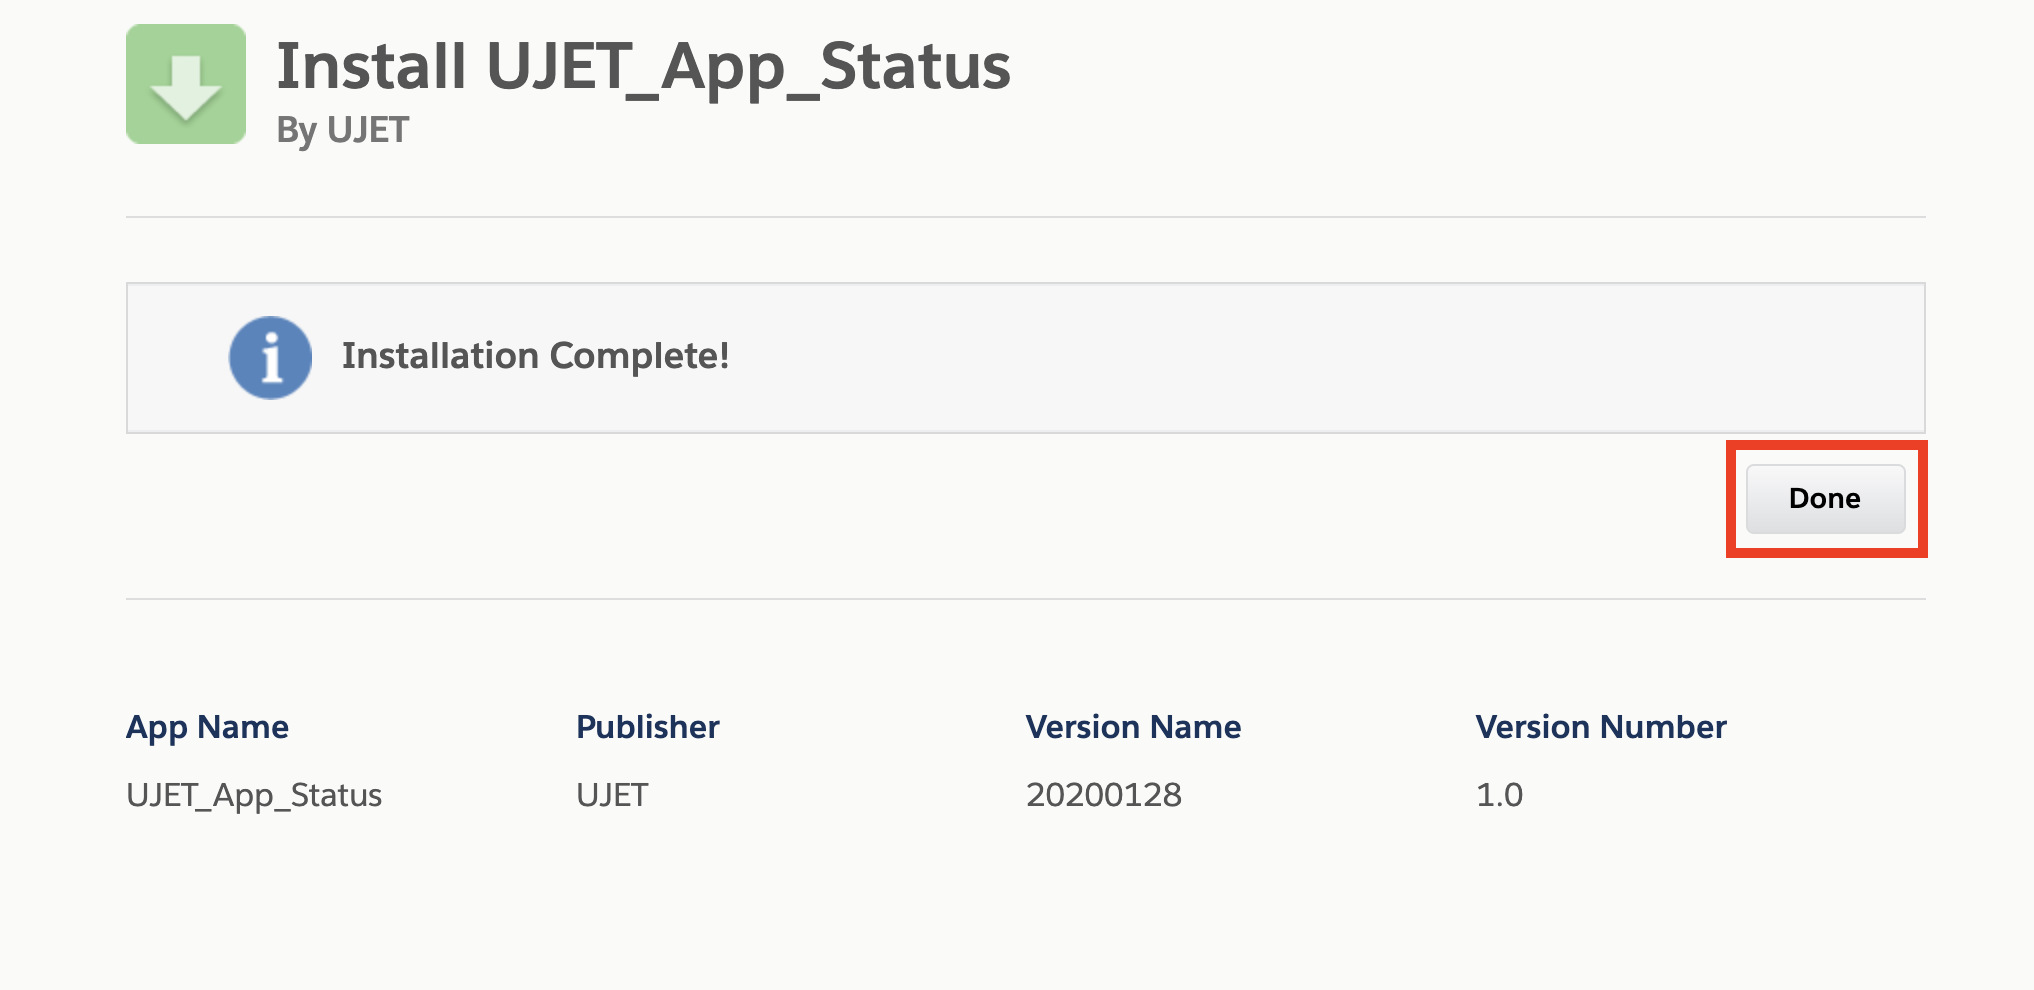The width and height of the screenshot is (2034, 990).
Task: Click the App Name column header
Action: pos(207,727)
